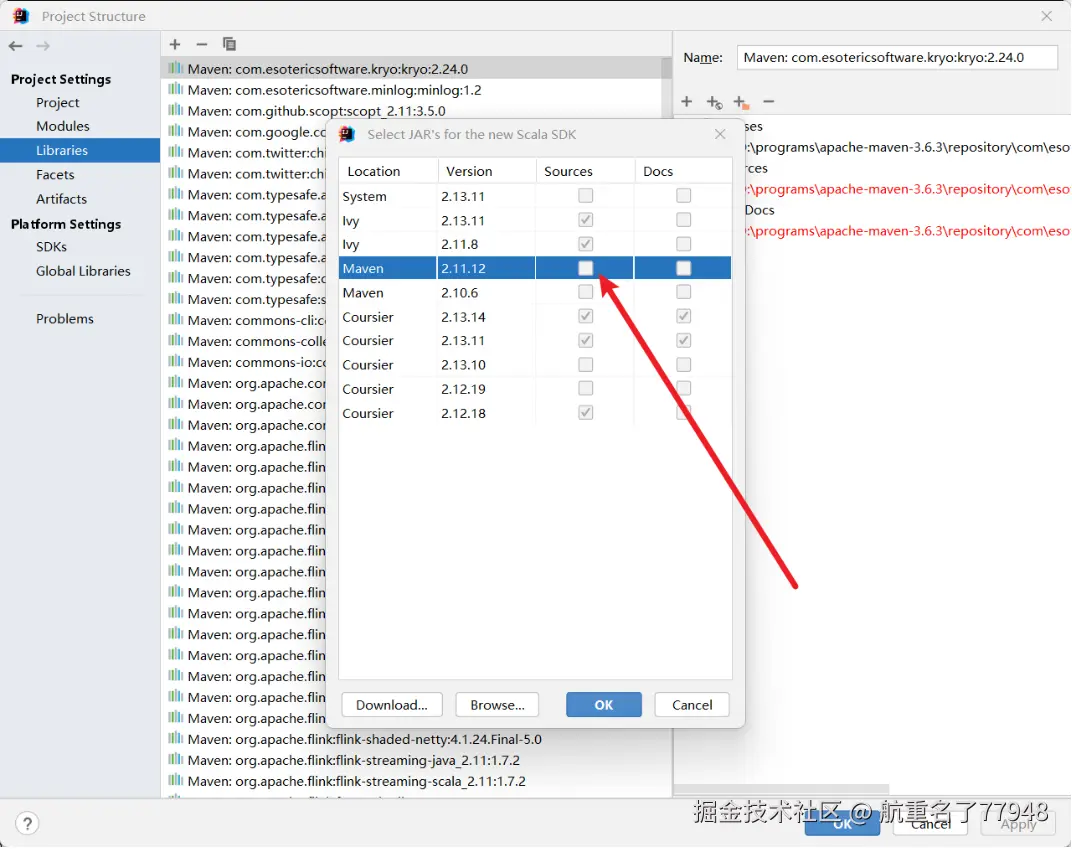Toggle Docs checkbox for System 2.13.11
Screen dimensions: 1072x849
point(683,196)
